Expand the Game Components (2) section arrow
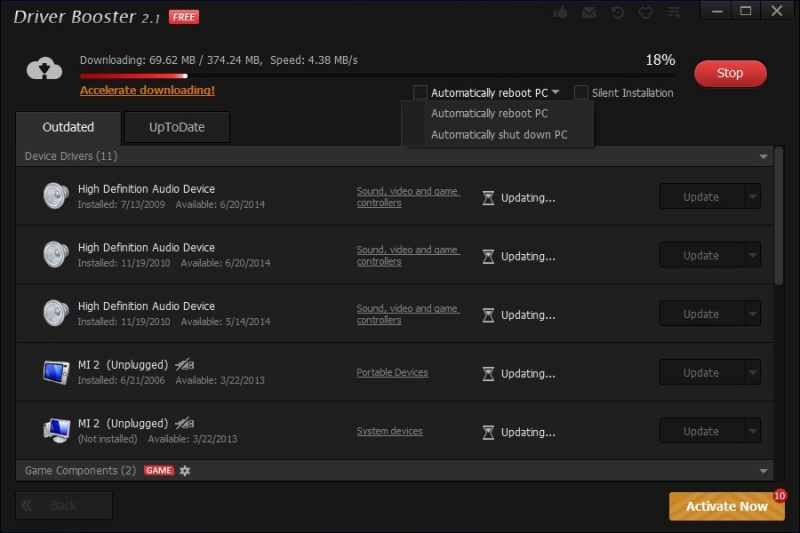800x533 pixels. 763,471
